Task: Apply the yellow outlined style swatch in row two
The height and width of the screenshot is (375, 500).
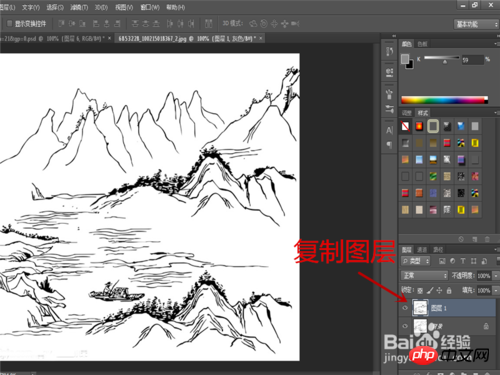Action: tap(475, 143)
